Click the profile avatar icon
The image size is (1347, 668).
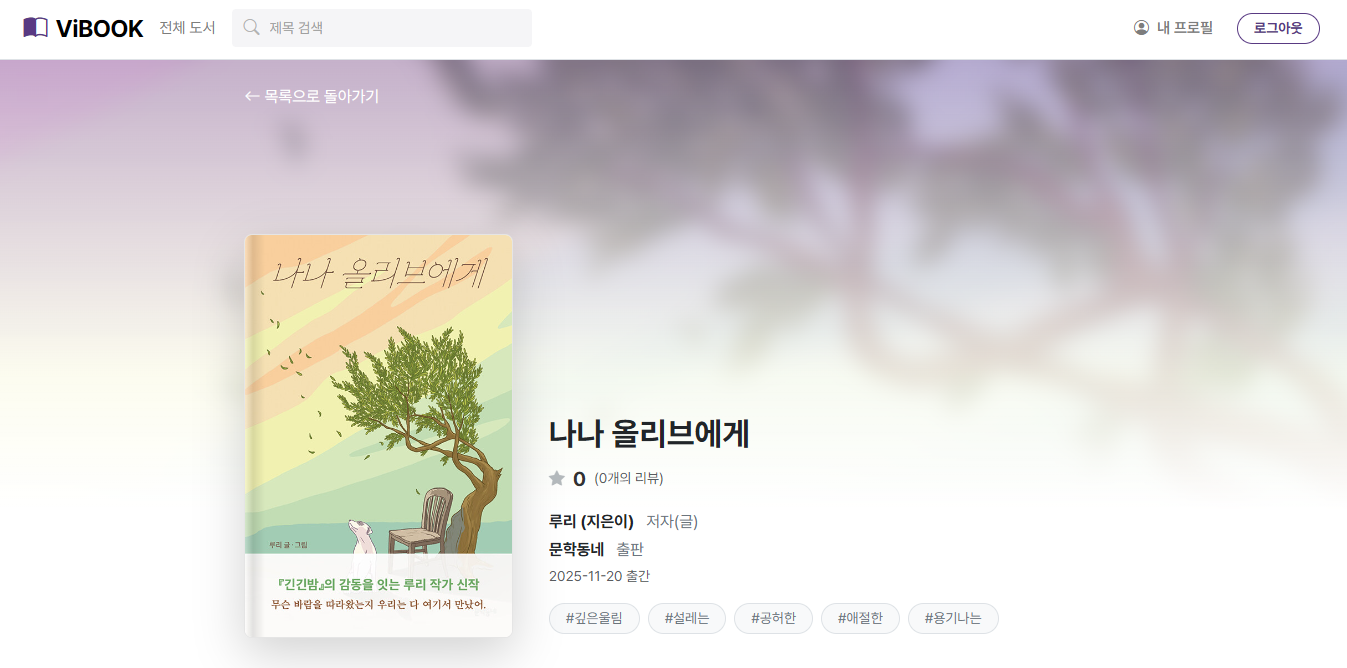1141,28
